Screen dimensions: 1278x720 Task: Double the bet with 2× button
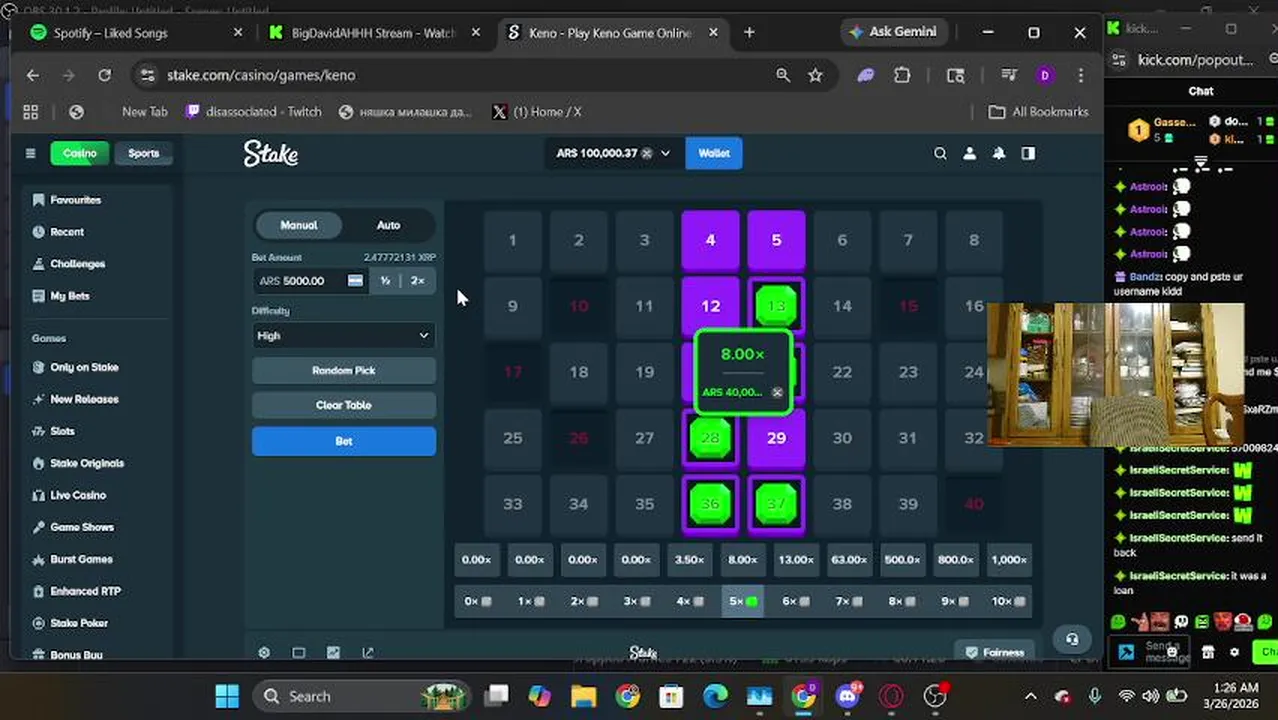(418, 281)
